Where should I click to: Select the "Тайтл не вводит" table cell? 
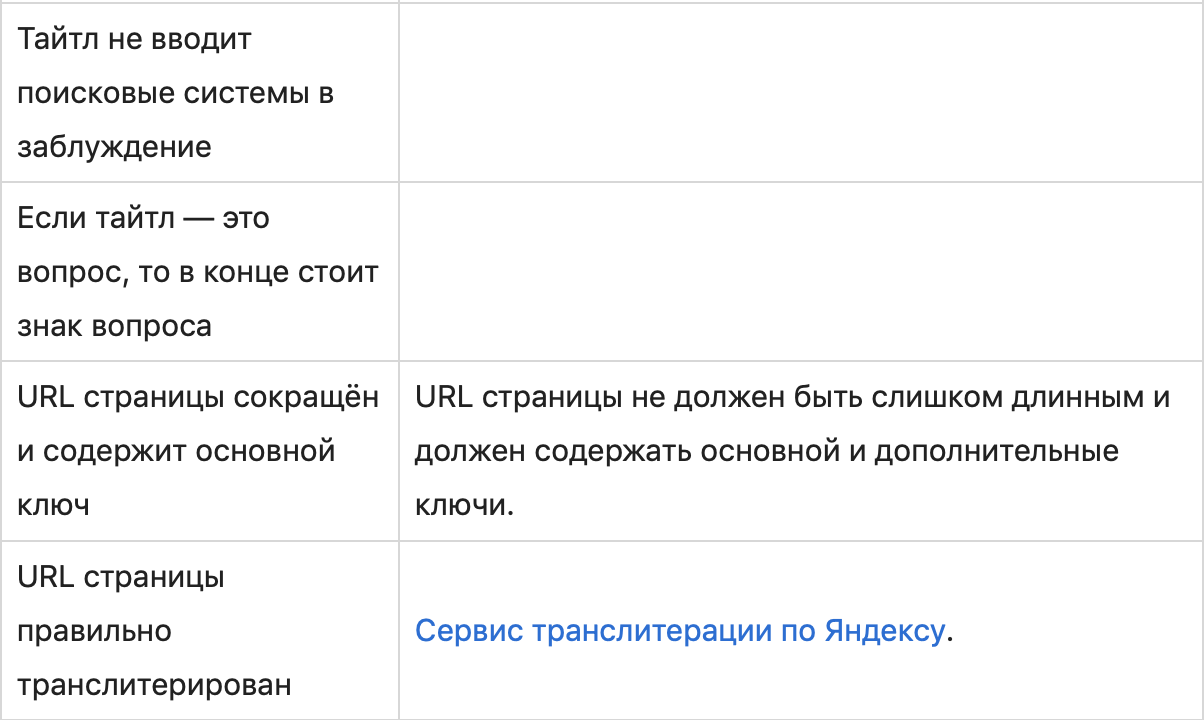pyautogui.click(x=200, y=93)
